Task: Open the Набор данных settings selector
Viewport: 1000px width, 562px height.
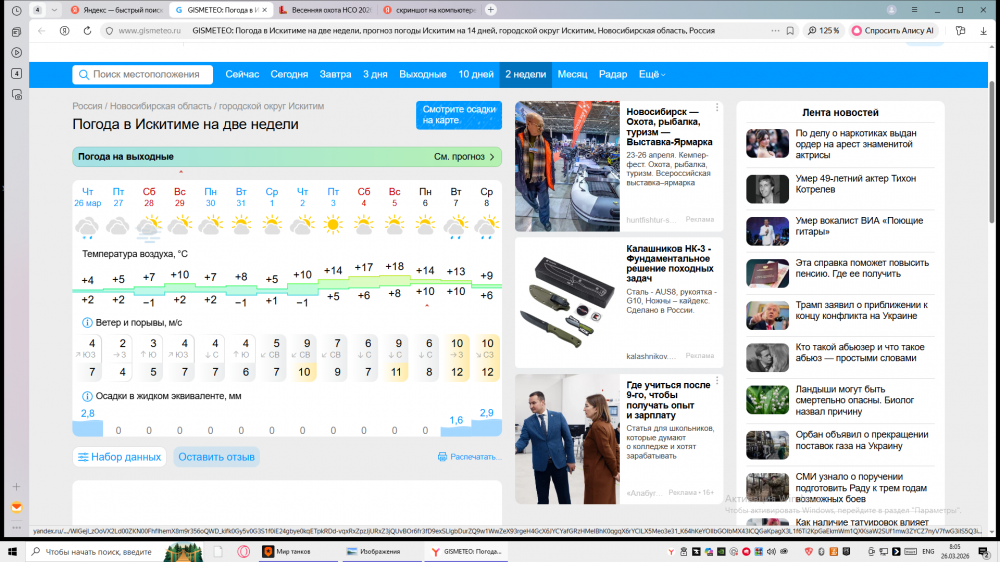Action: tap(118, 457)
